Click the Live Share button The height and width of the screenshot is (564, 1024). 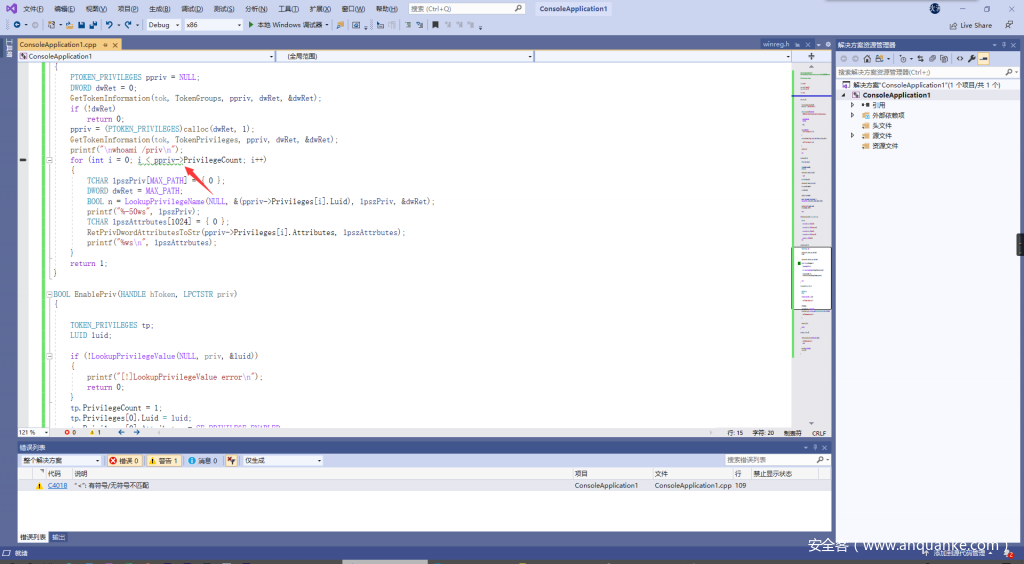coord(970,25)
